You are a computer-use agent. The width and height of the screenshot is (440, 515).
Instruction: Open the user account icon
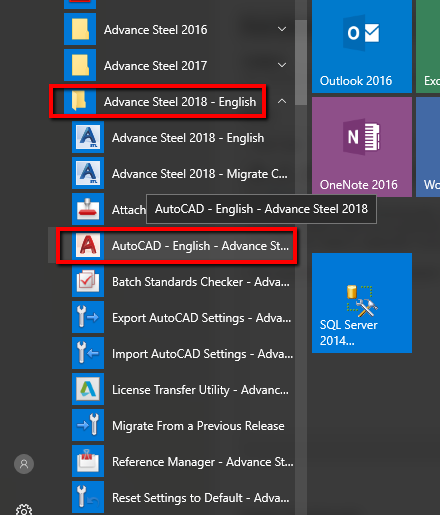coord(24,464)
